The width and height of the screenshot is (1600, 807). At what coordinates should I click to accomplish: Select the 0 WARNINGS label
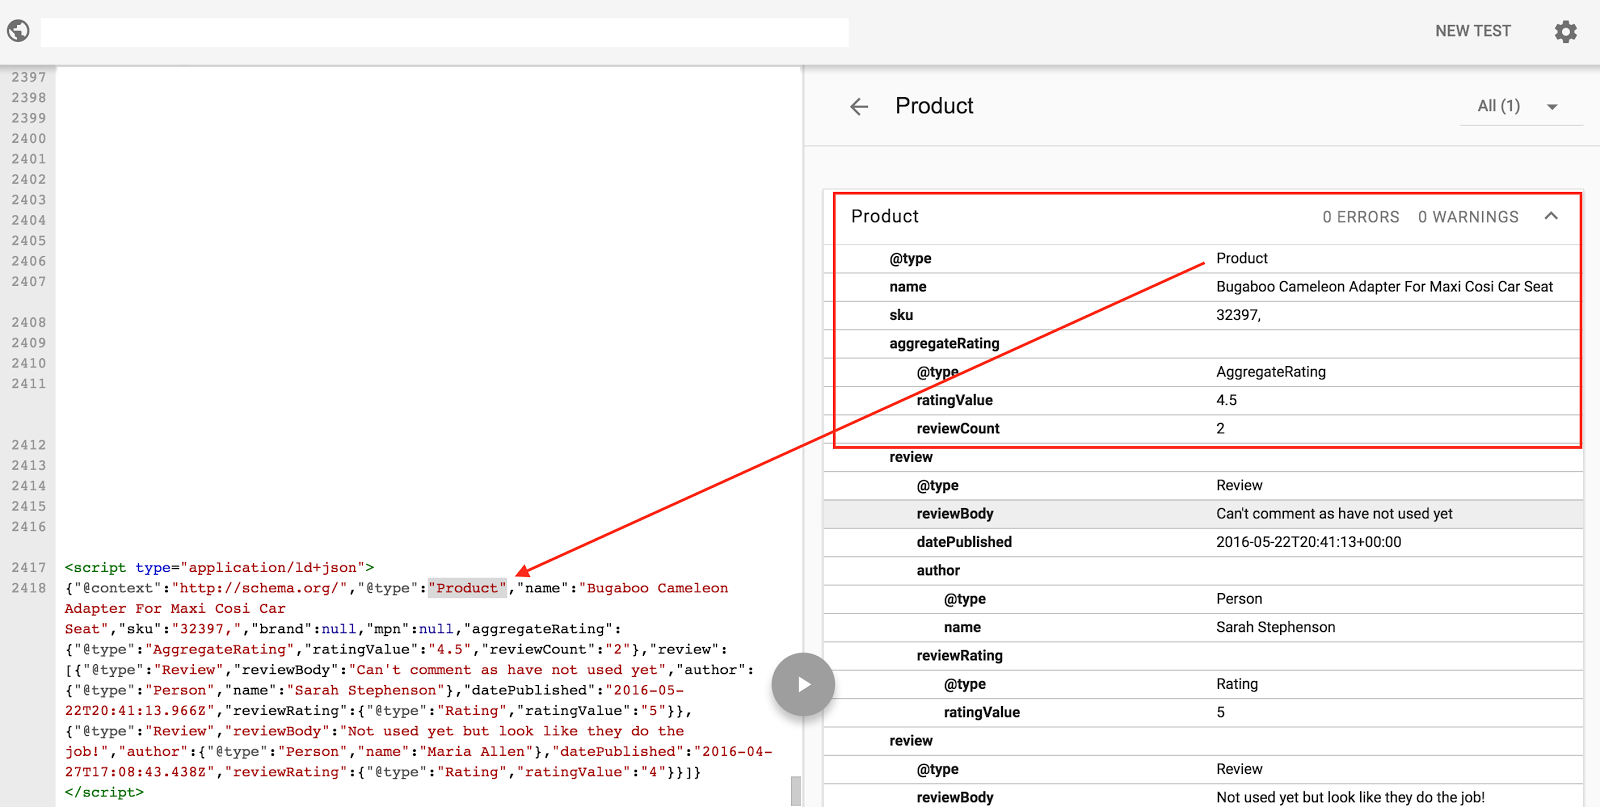1468,217
